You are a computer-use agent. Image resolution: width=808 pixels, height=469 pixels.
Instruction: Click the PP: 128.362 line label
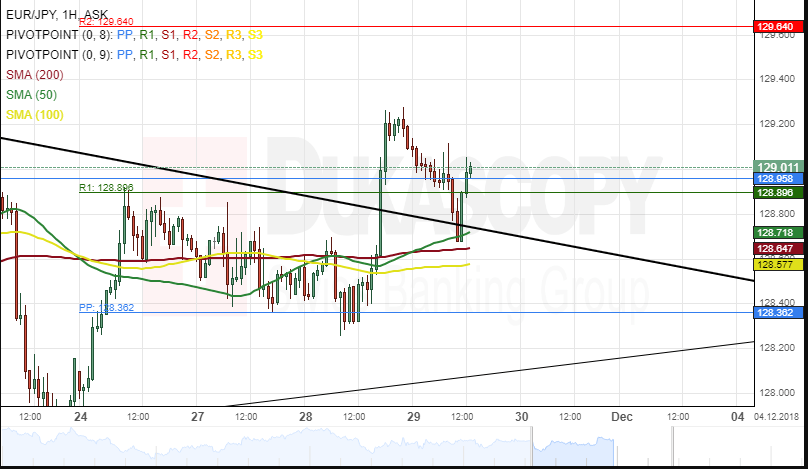[106, 308]
